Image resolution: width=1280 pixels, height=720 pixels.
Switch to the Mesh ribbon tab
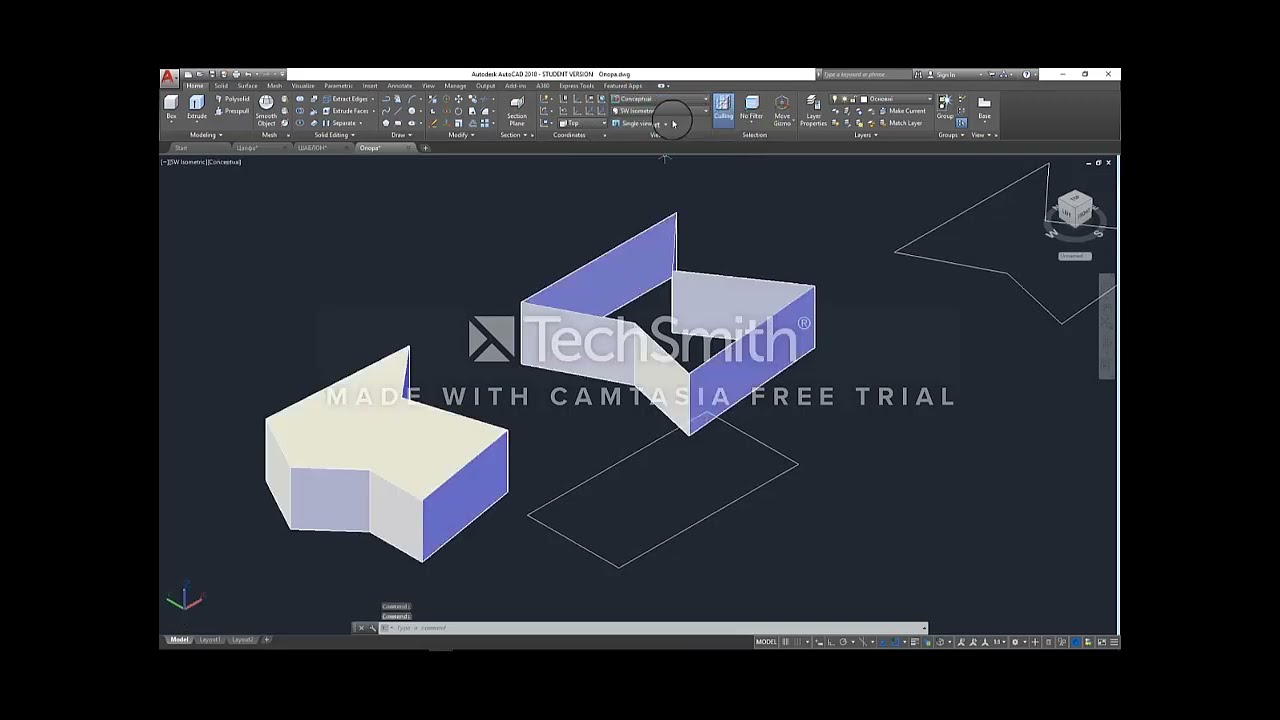(x=274, y=86)
